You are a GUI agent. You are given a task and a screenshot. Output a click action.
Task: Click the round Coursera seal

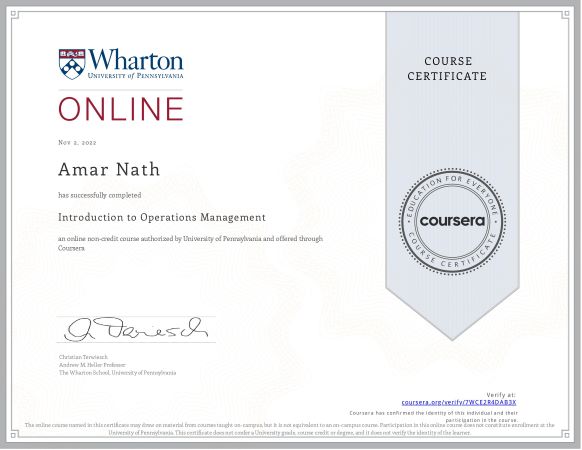(x=452, y=222)
